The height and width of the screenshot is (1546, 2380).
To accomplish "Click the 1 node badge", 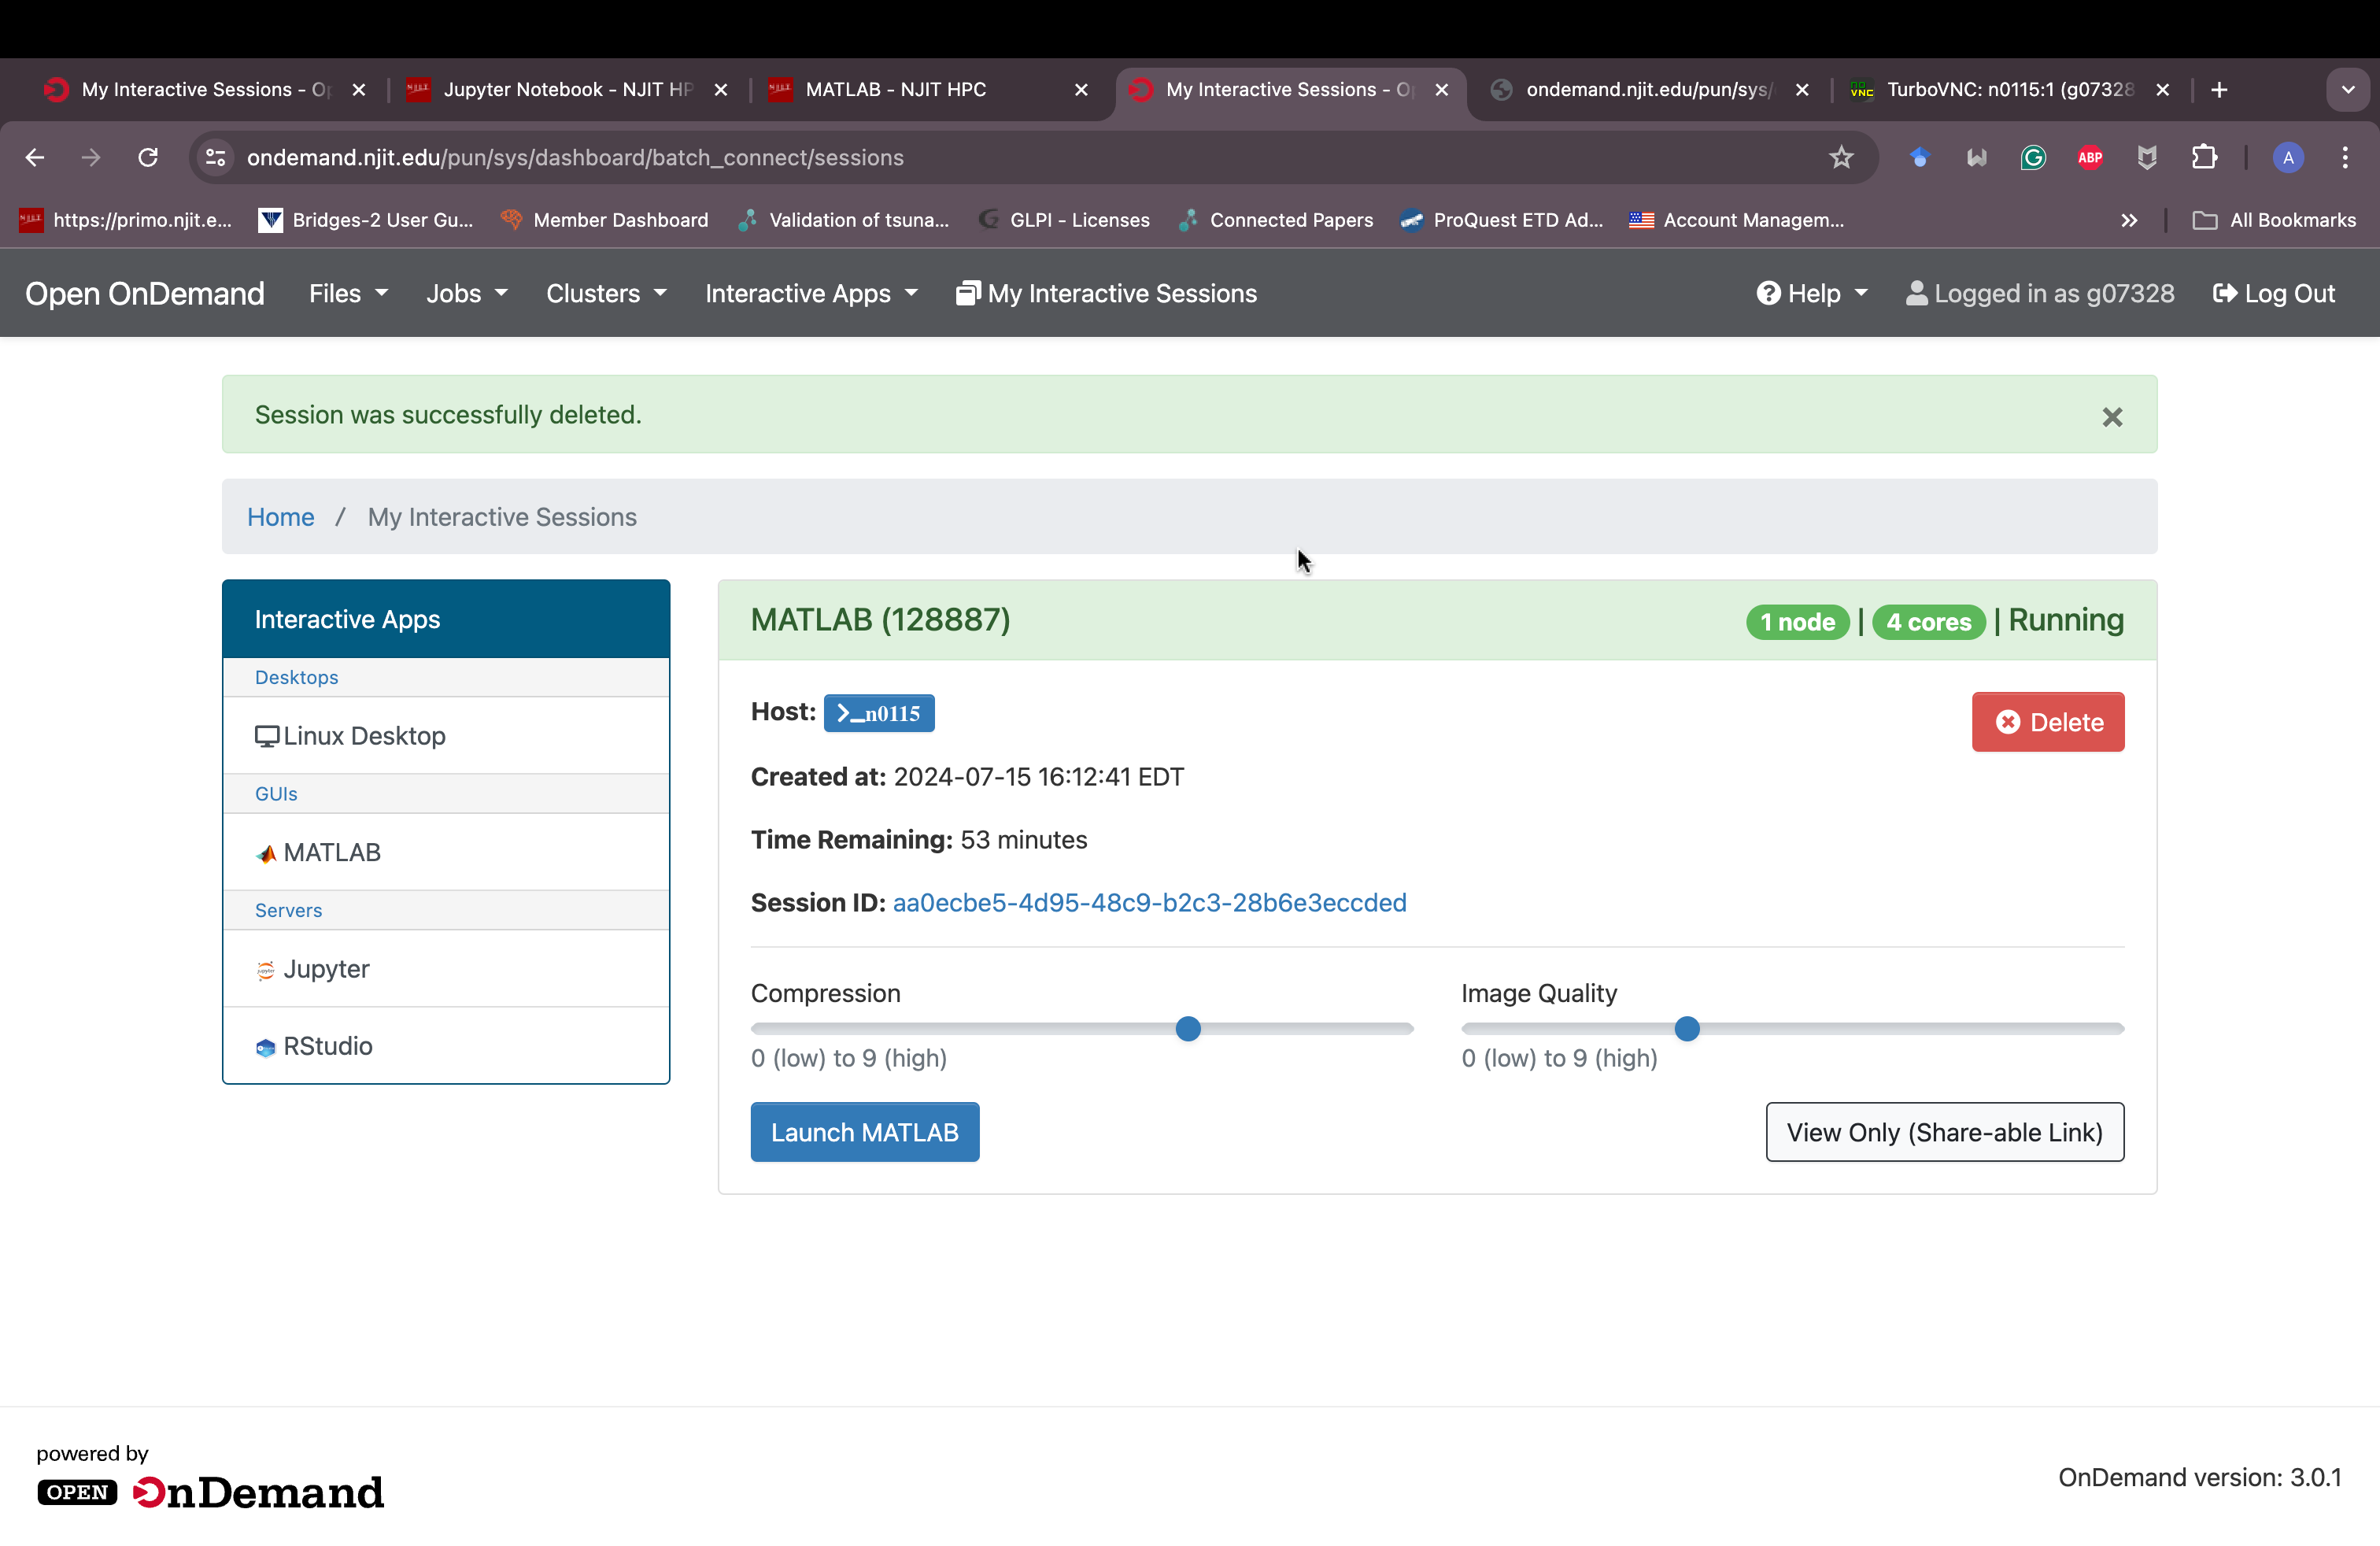I will point(1797,622).
